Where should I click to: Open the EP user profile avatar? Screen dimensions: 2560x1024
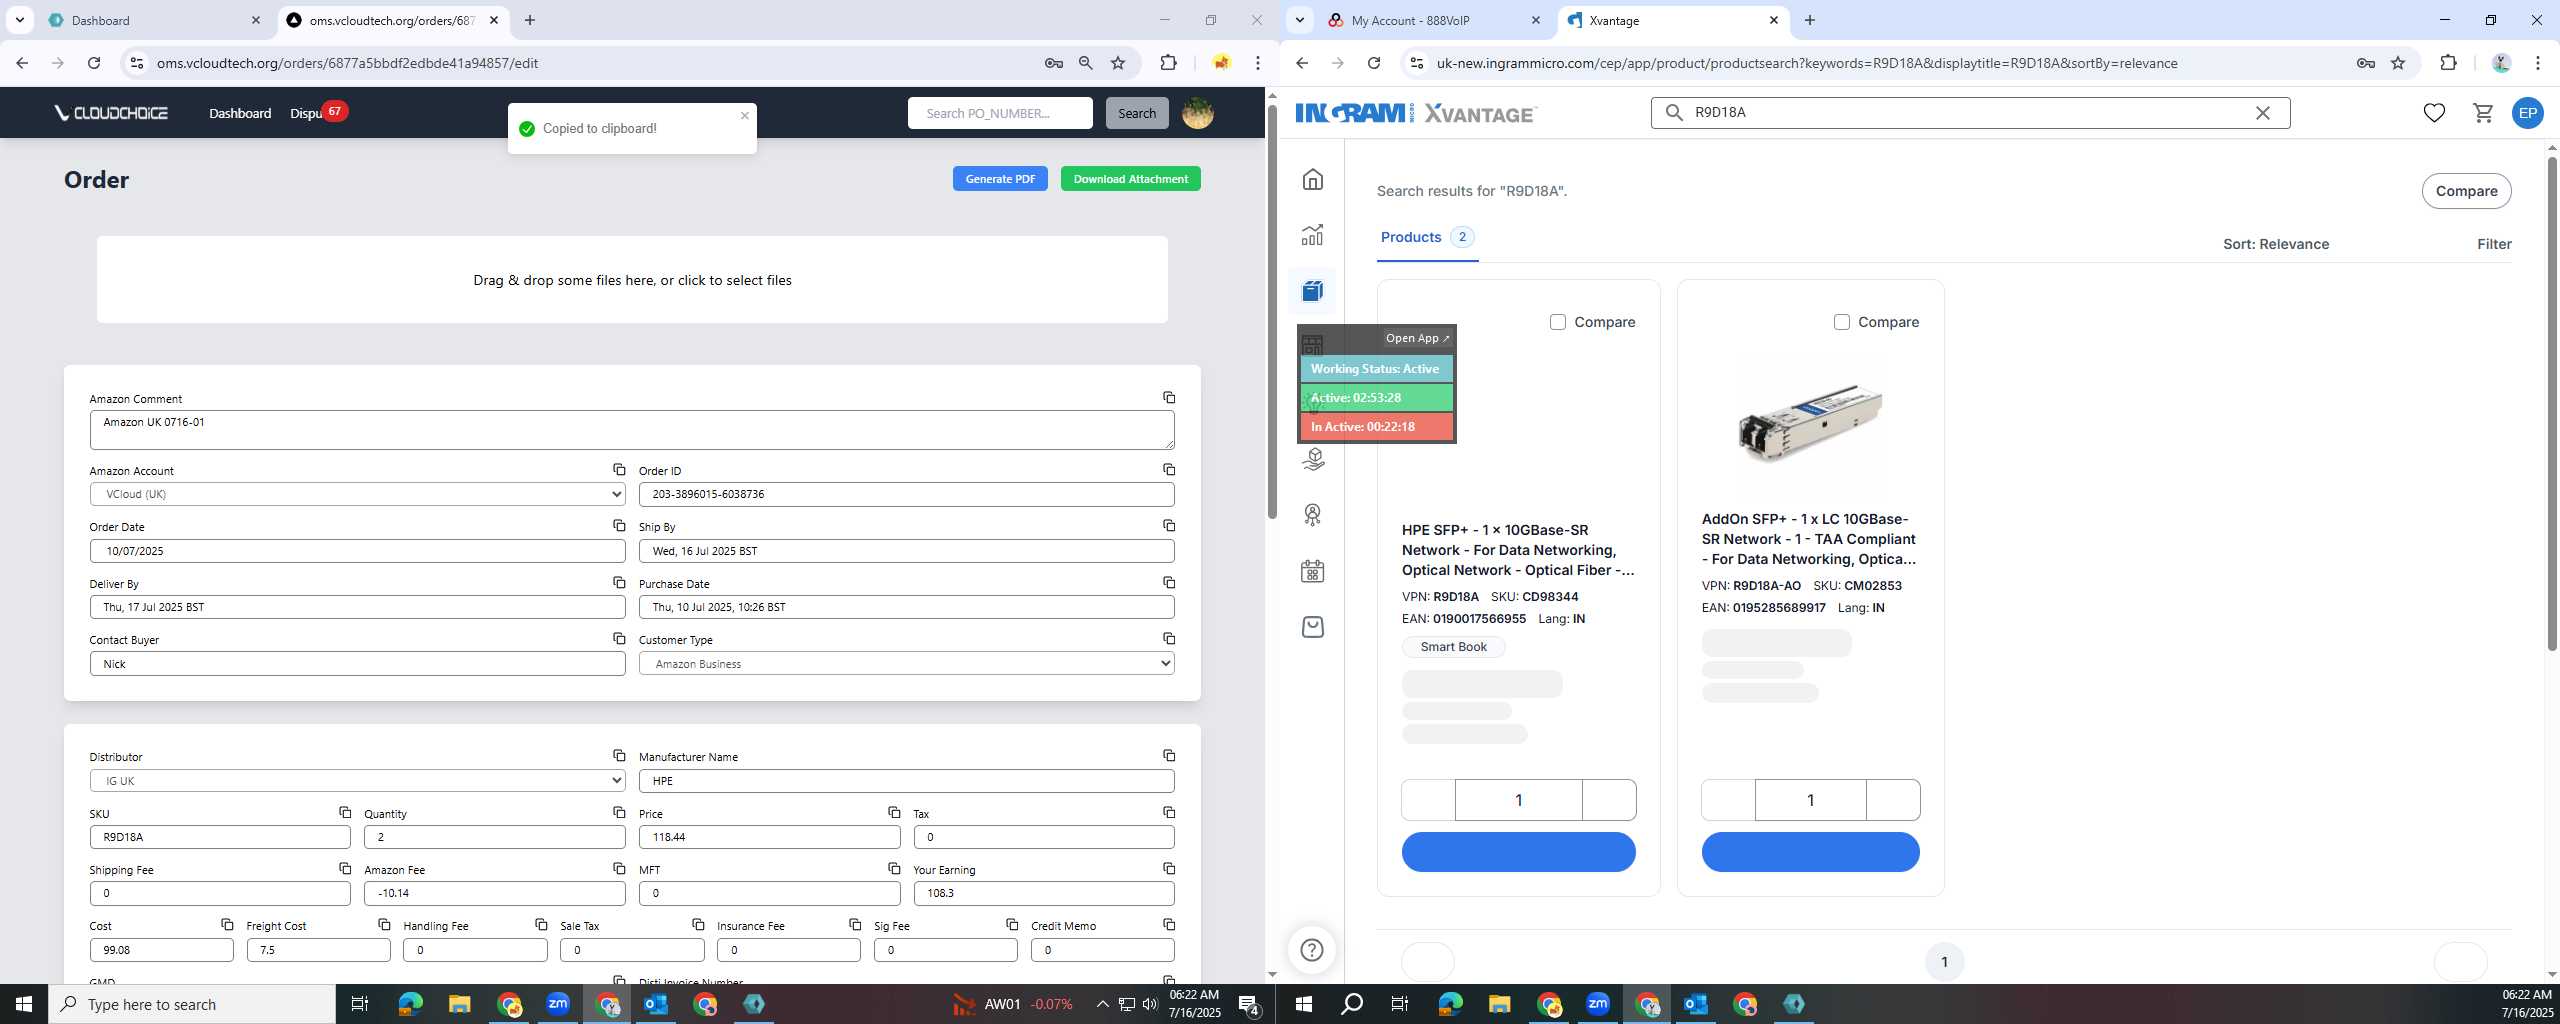click(2527, 113)
